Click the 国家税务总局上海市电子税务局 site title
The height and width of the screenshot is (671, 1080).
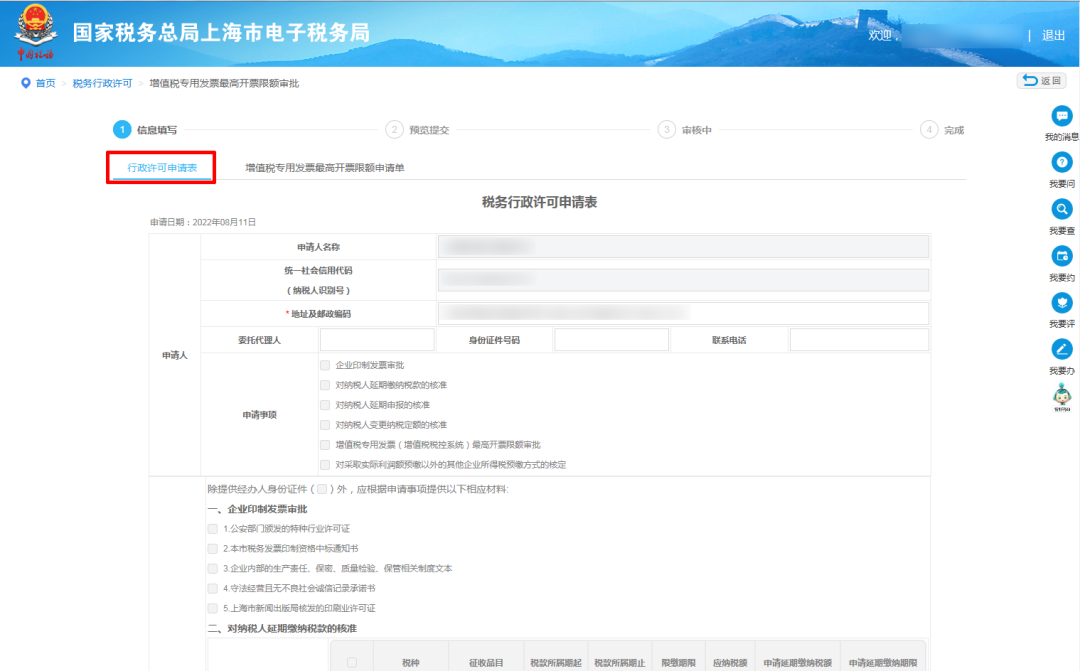tap(221, 32)
